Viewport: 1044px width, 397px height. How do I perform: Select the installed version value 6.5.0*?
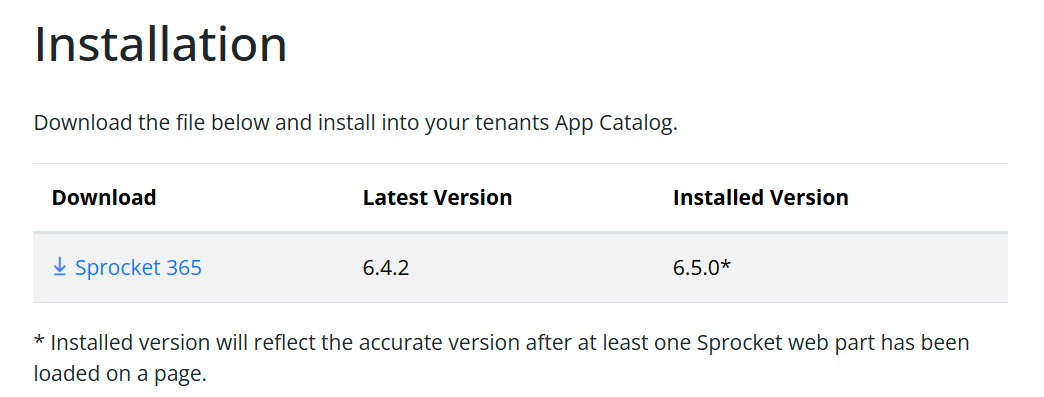702,268
